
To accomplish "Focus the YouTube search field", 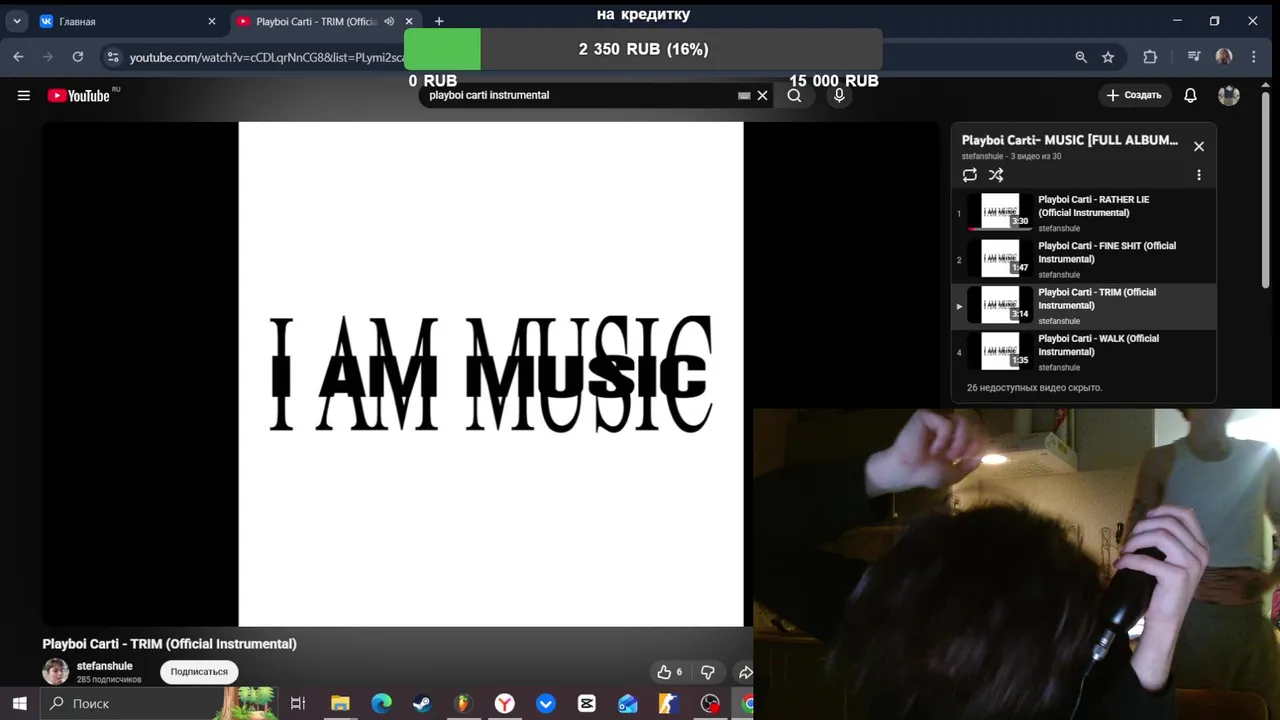I will 580,96.
